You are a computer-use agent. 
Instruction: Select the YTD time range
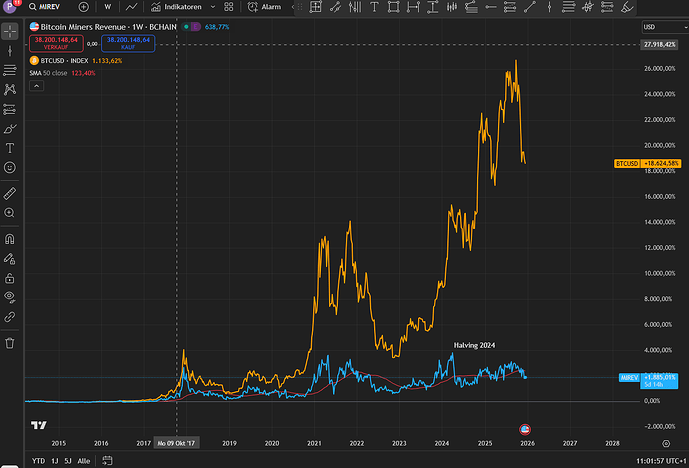(x=38, y=461)
